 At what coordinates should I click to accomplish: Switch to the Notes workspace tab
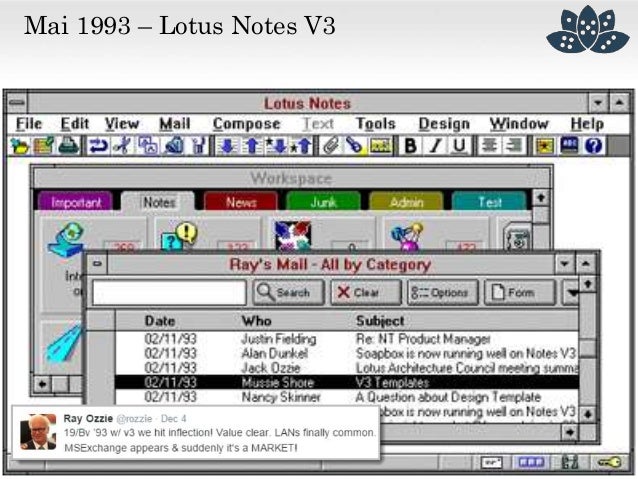(x=159, y=201)
